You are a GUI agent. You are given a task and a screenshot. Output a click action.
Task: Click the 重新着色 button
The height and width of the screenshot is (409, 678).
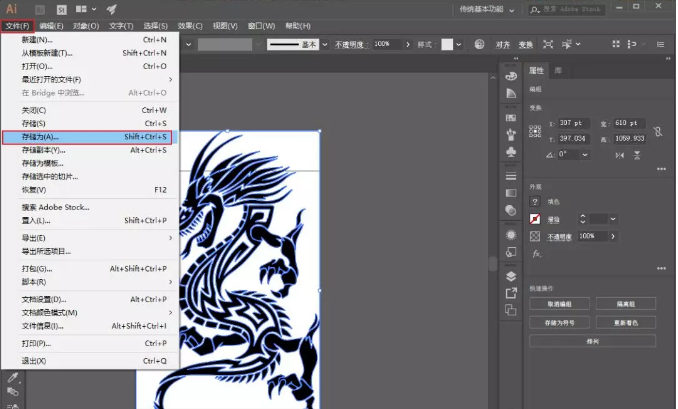point(626,323)
